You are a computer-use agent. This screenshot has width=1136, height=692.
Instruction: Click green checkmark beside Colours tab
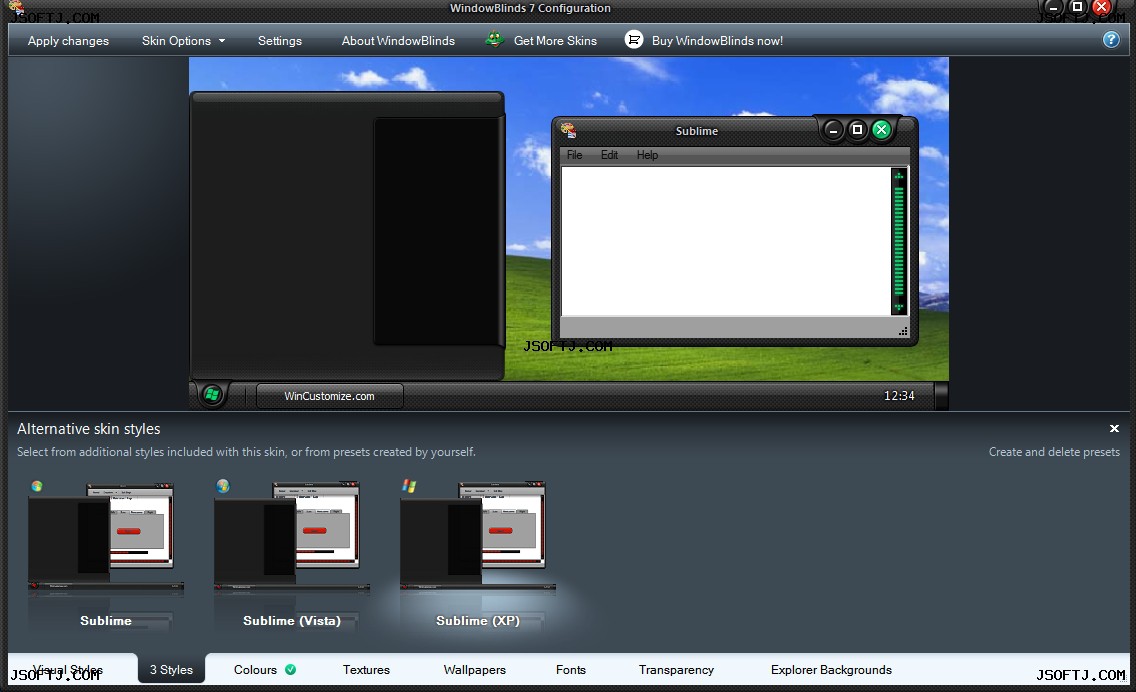point(291,670)
